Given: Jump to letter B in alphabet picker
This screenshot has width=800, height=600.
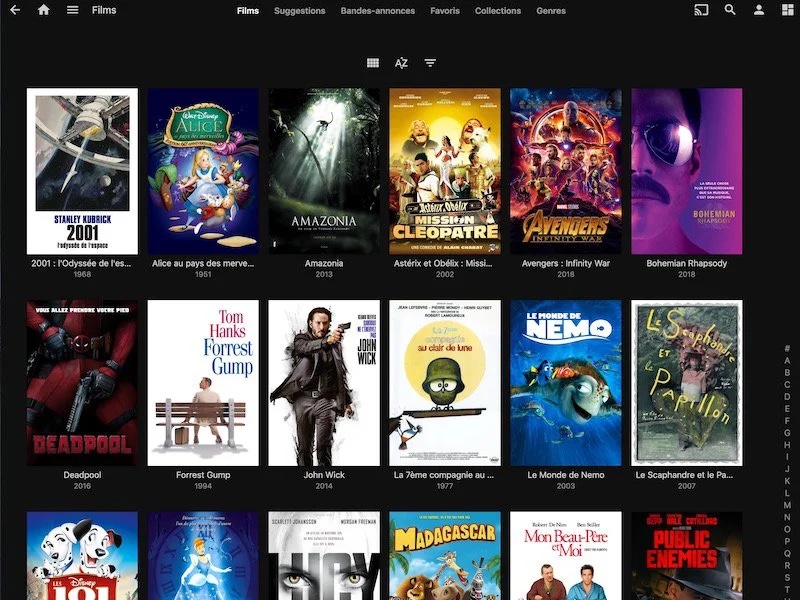Looking at the screenshot, I should (x=787, y=372).
